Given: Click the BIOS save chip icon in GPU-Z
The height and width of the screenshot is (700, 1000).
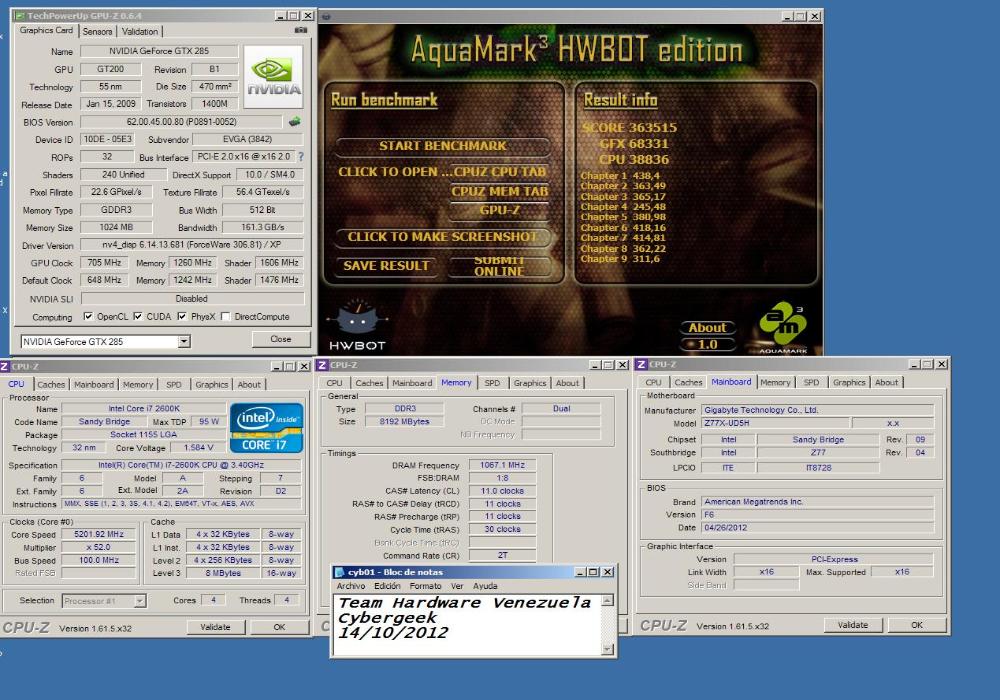Looking at the screenshot, I should (295, 121).
